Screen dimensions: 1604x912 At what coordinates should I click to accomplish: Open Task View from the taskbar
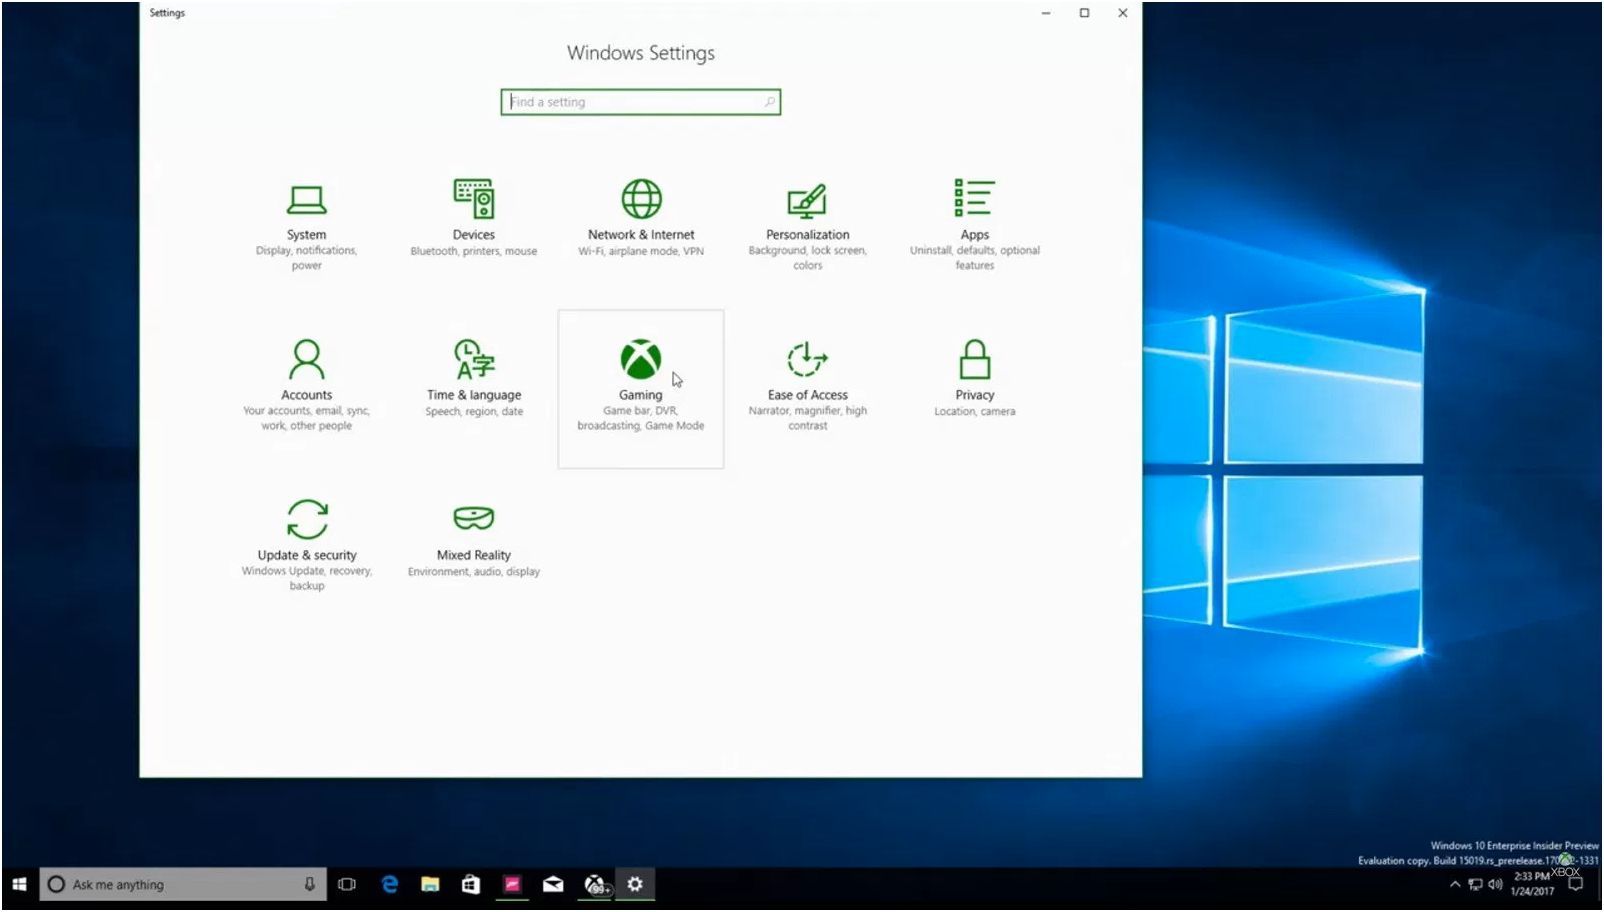(x=347, y=884)
